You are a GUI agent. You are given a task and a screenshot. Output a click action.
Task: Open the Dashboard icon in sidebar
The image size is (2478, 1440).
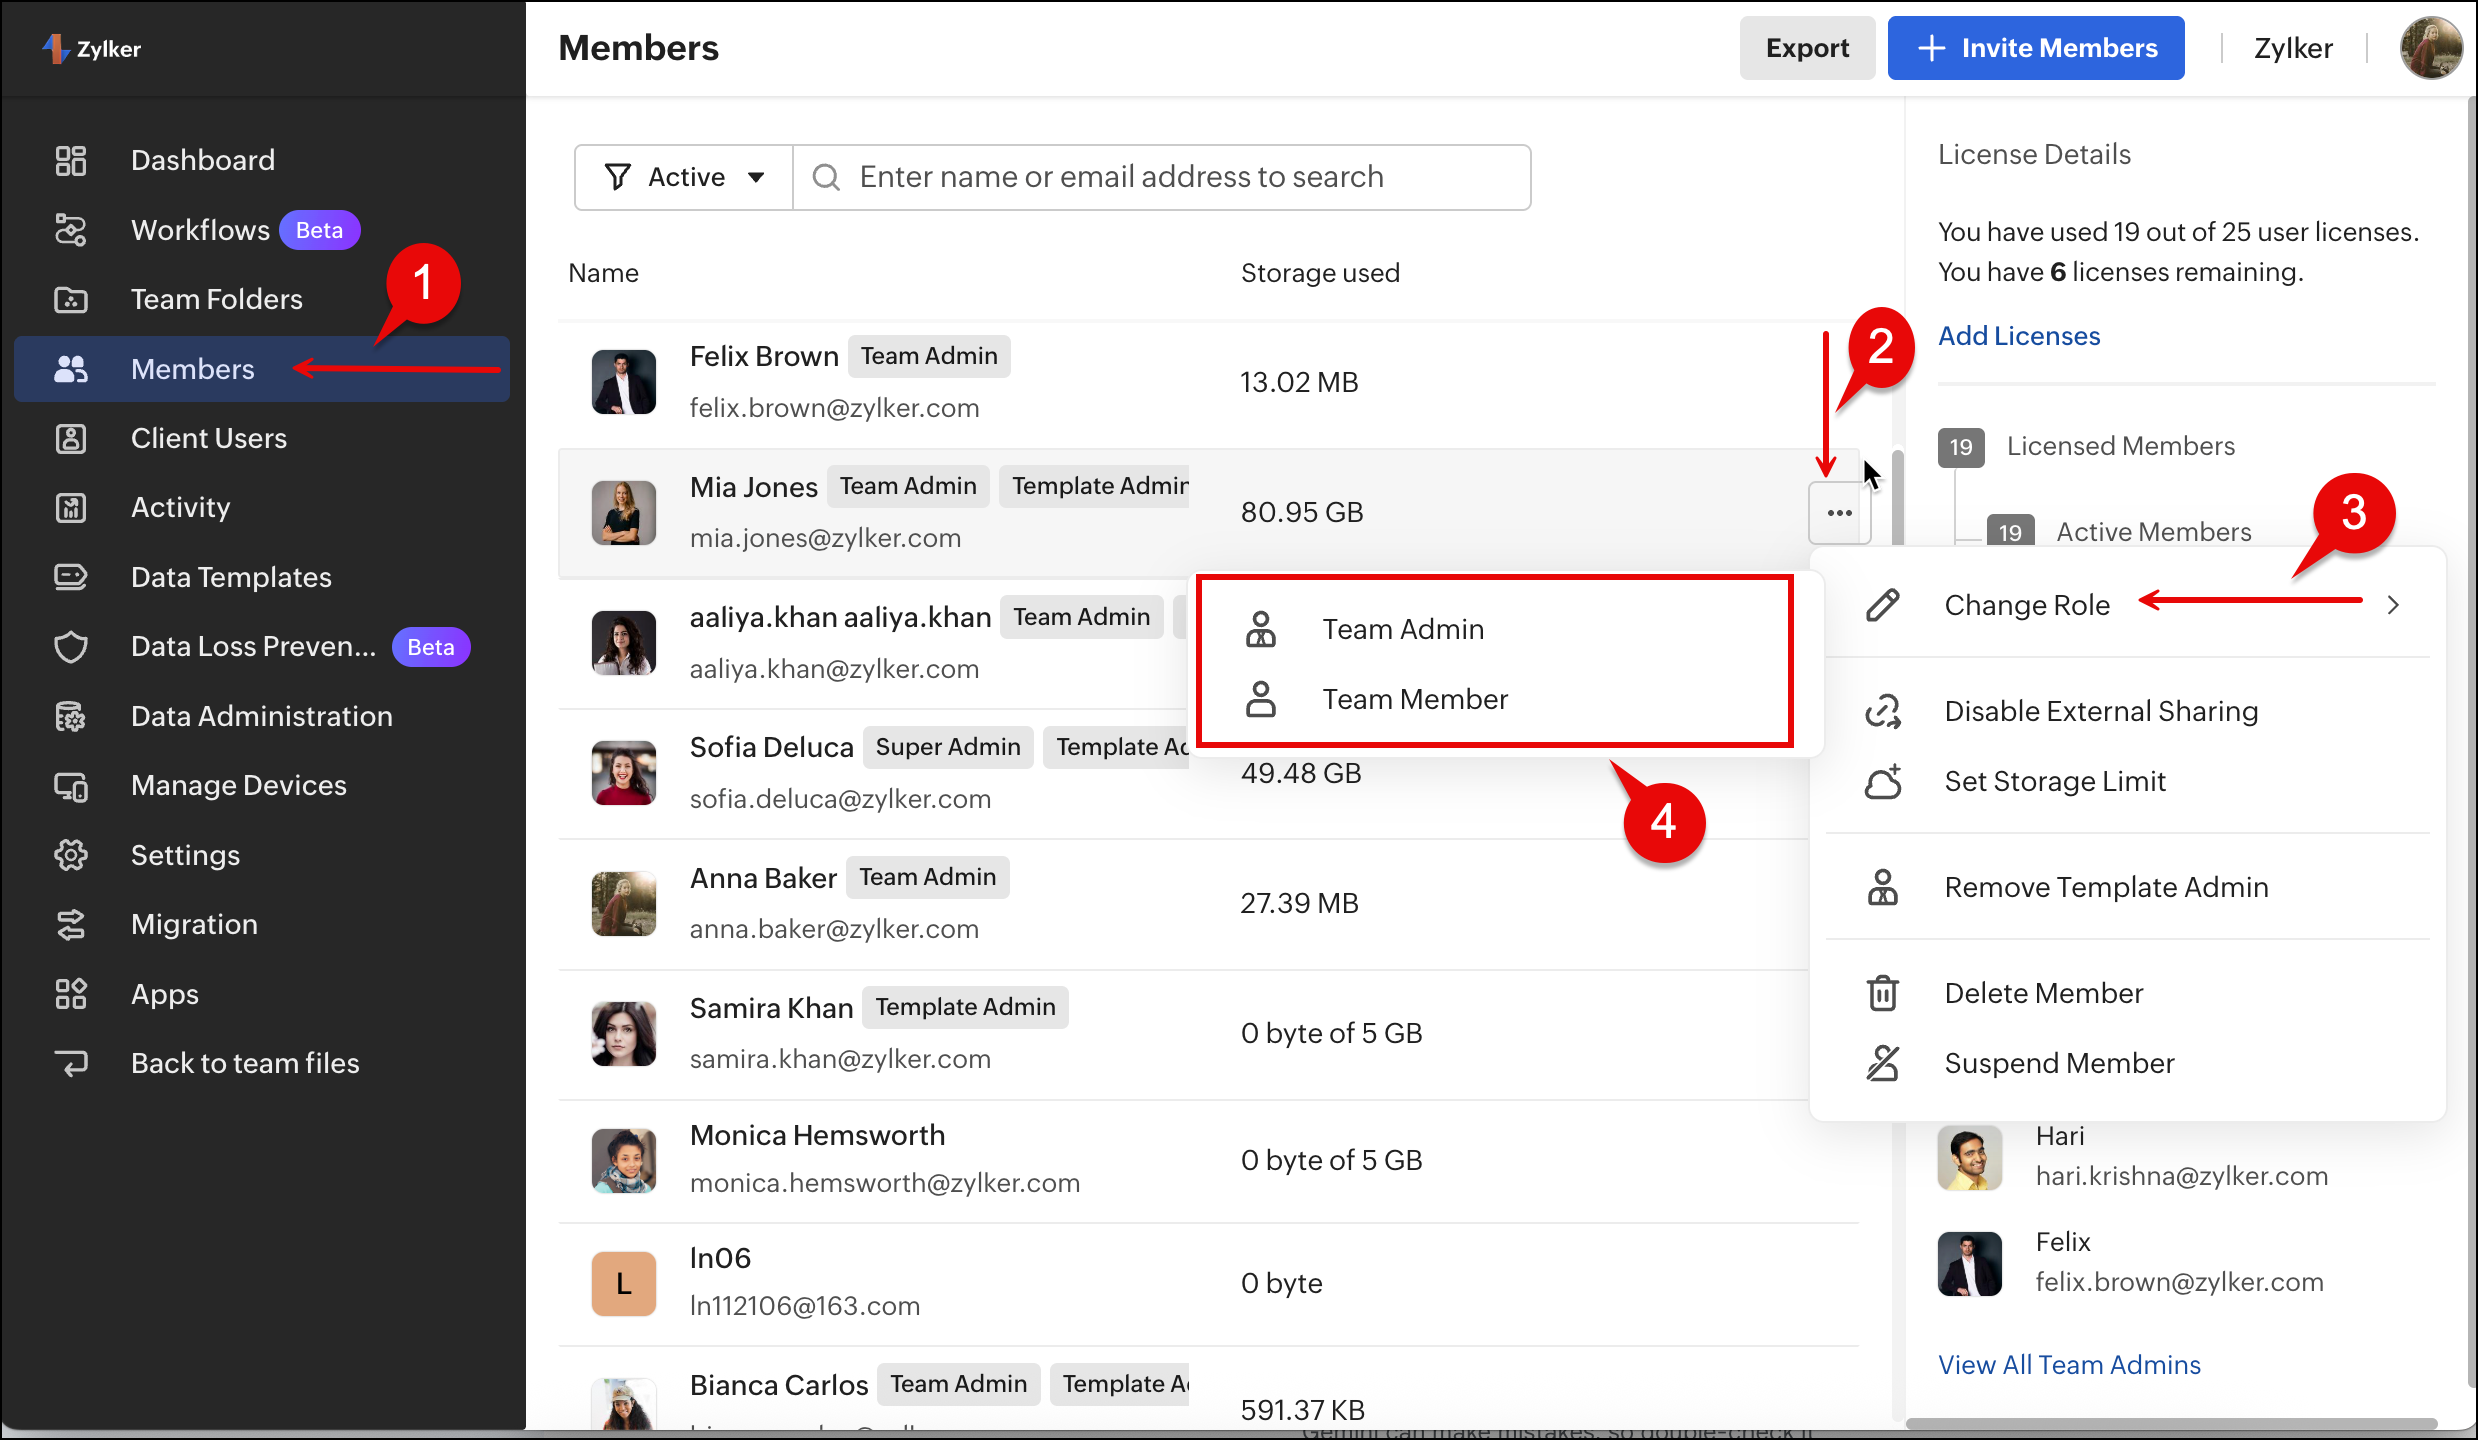point(71,160)
